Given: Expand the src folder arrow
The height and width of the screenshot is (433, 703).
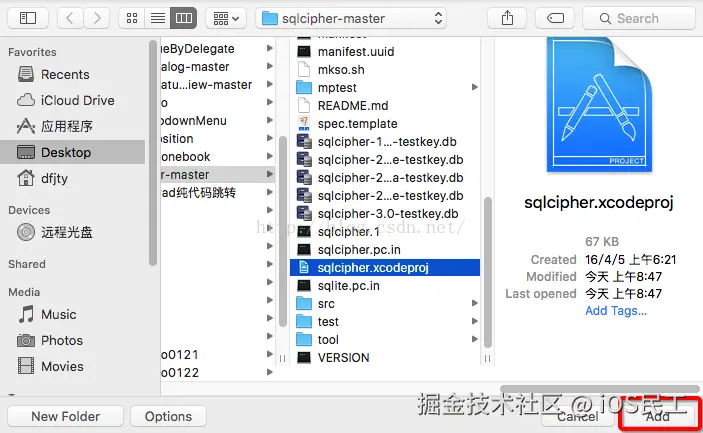Looking at the screenshot, I should coord(474,303).
